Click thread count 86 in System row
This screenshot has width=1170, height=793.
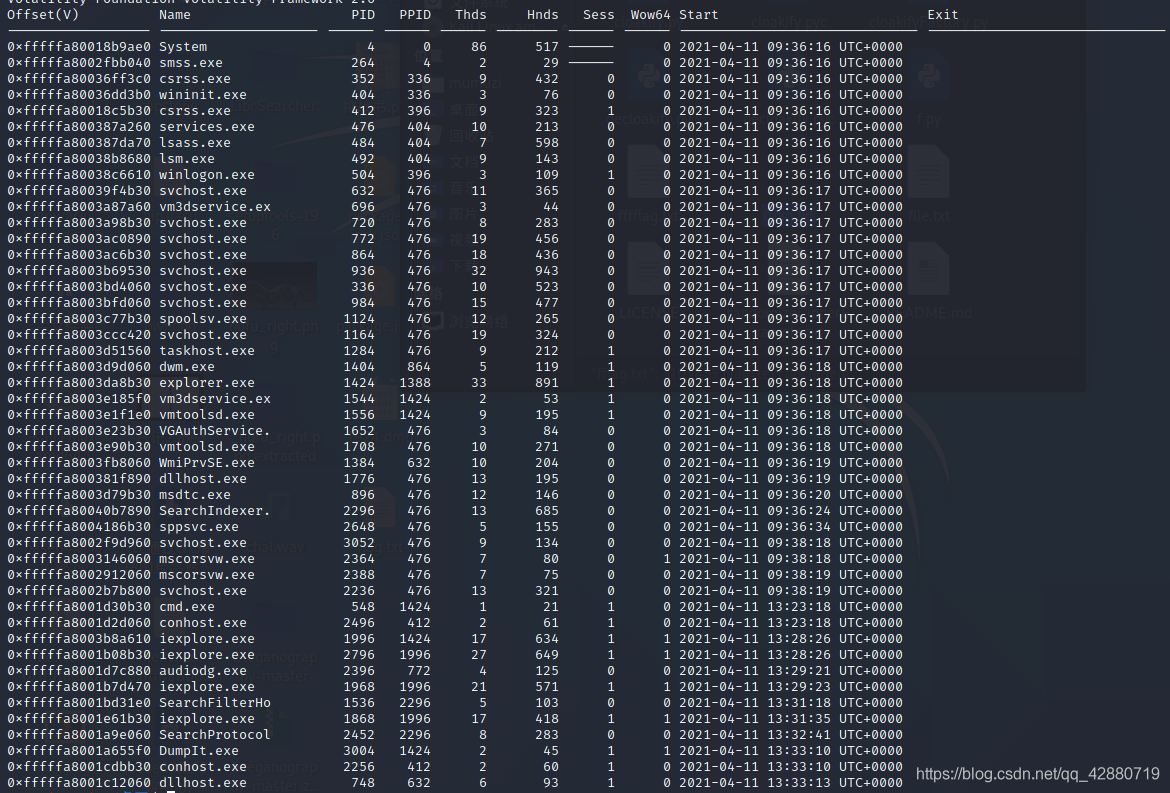coord(479,46)
